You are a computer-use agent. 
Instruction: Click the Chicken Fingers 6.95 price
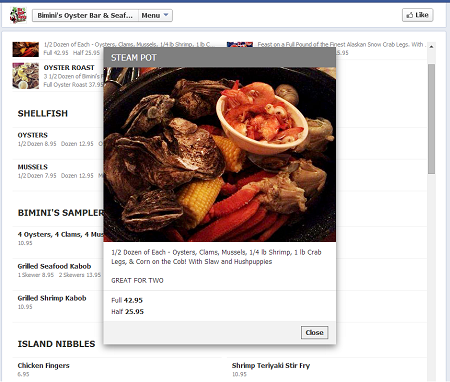(x=23, y=374)
